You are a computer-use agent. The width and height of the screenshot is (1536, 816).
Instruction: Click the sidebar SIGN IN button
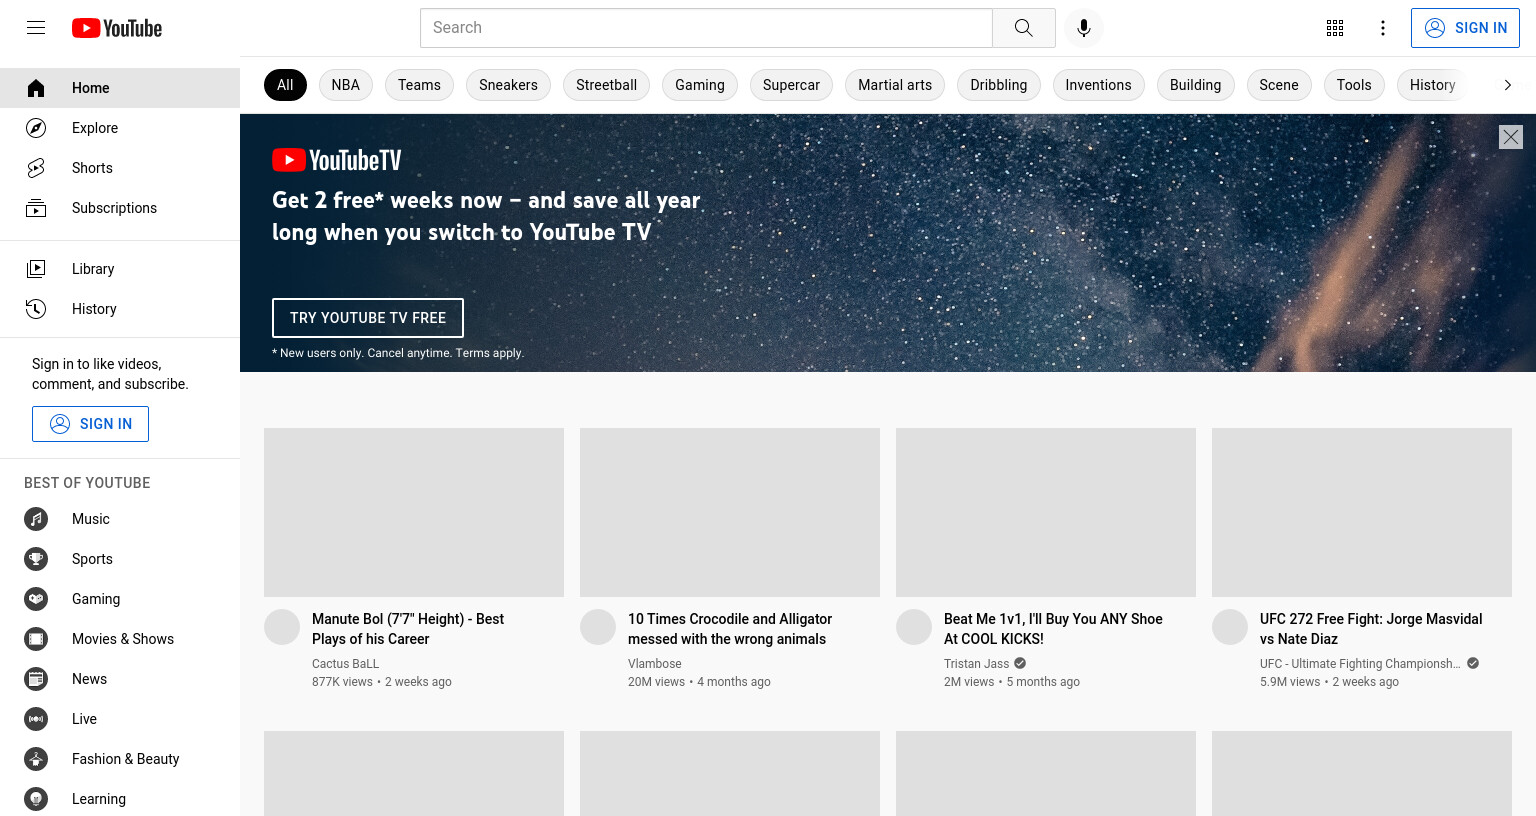[x=90, y=424]
